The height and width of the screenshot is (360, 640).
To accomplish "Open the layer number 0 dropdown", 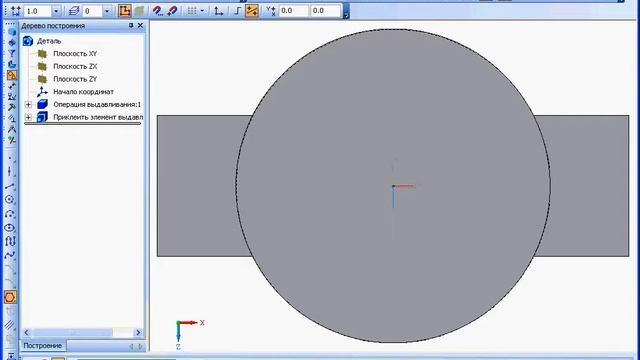I will (x=107, y=11).
